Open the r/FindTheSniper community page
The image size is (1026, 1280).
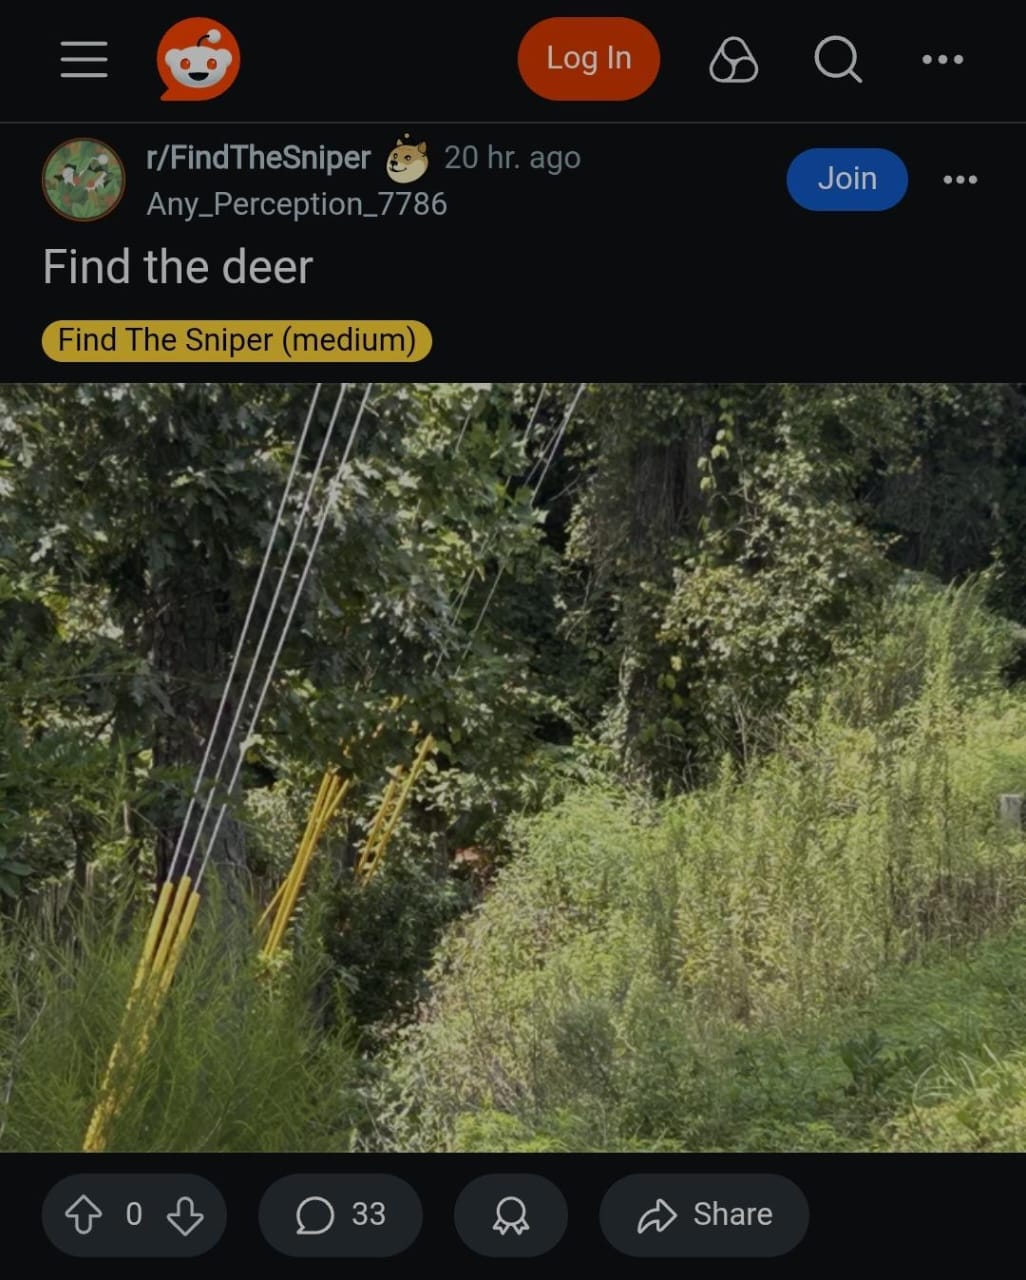click(x=259, y=157)
